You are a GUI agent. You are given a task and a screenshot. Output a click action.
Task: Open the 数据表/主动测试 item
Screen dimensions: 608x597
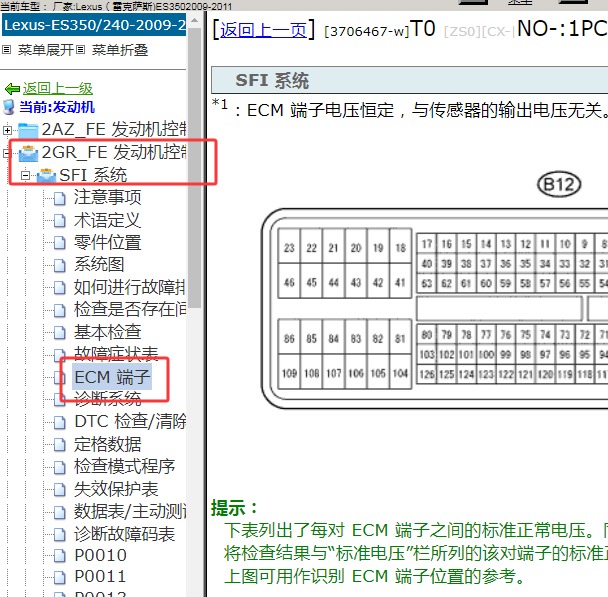click(130, 512)
